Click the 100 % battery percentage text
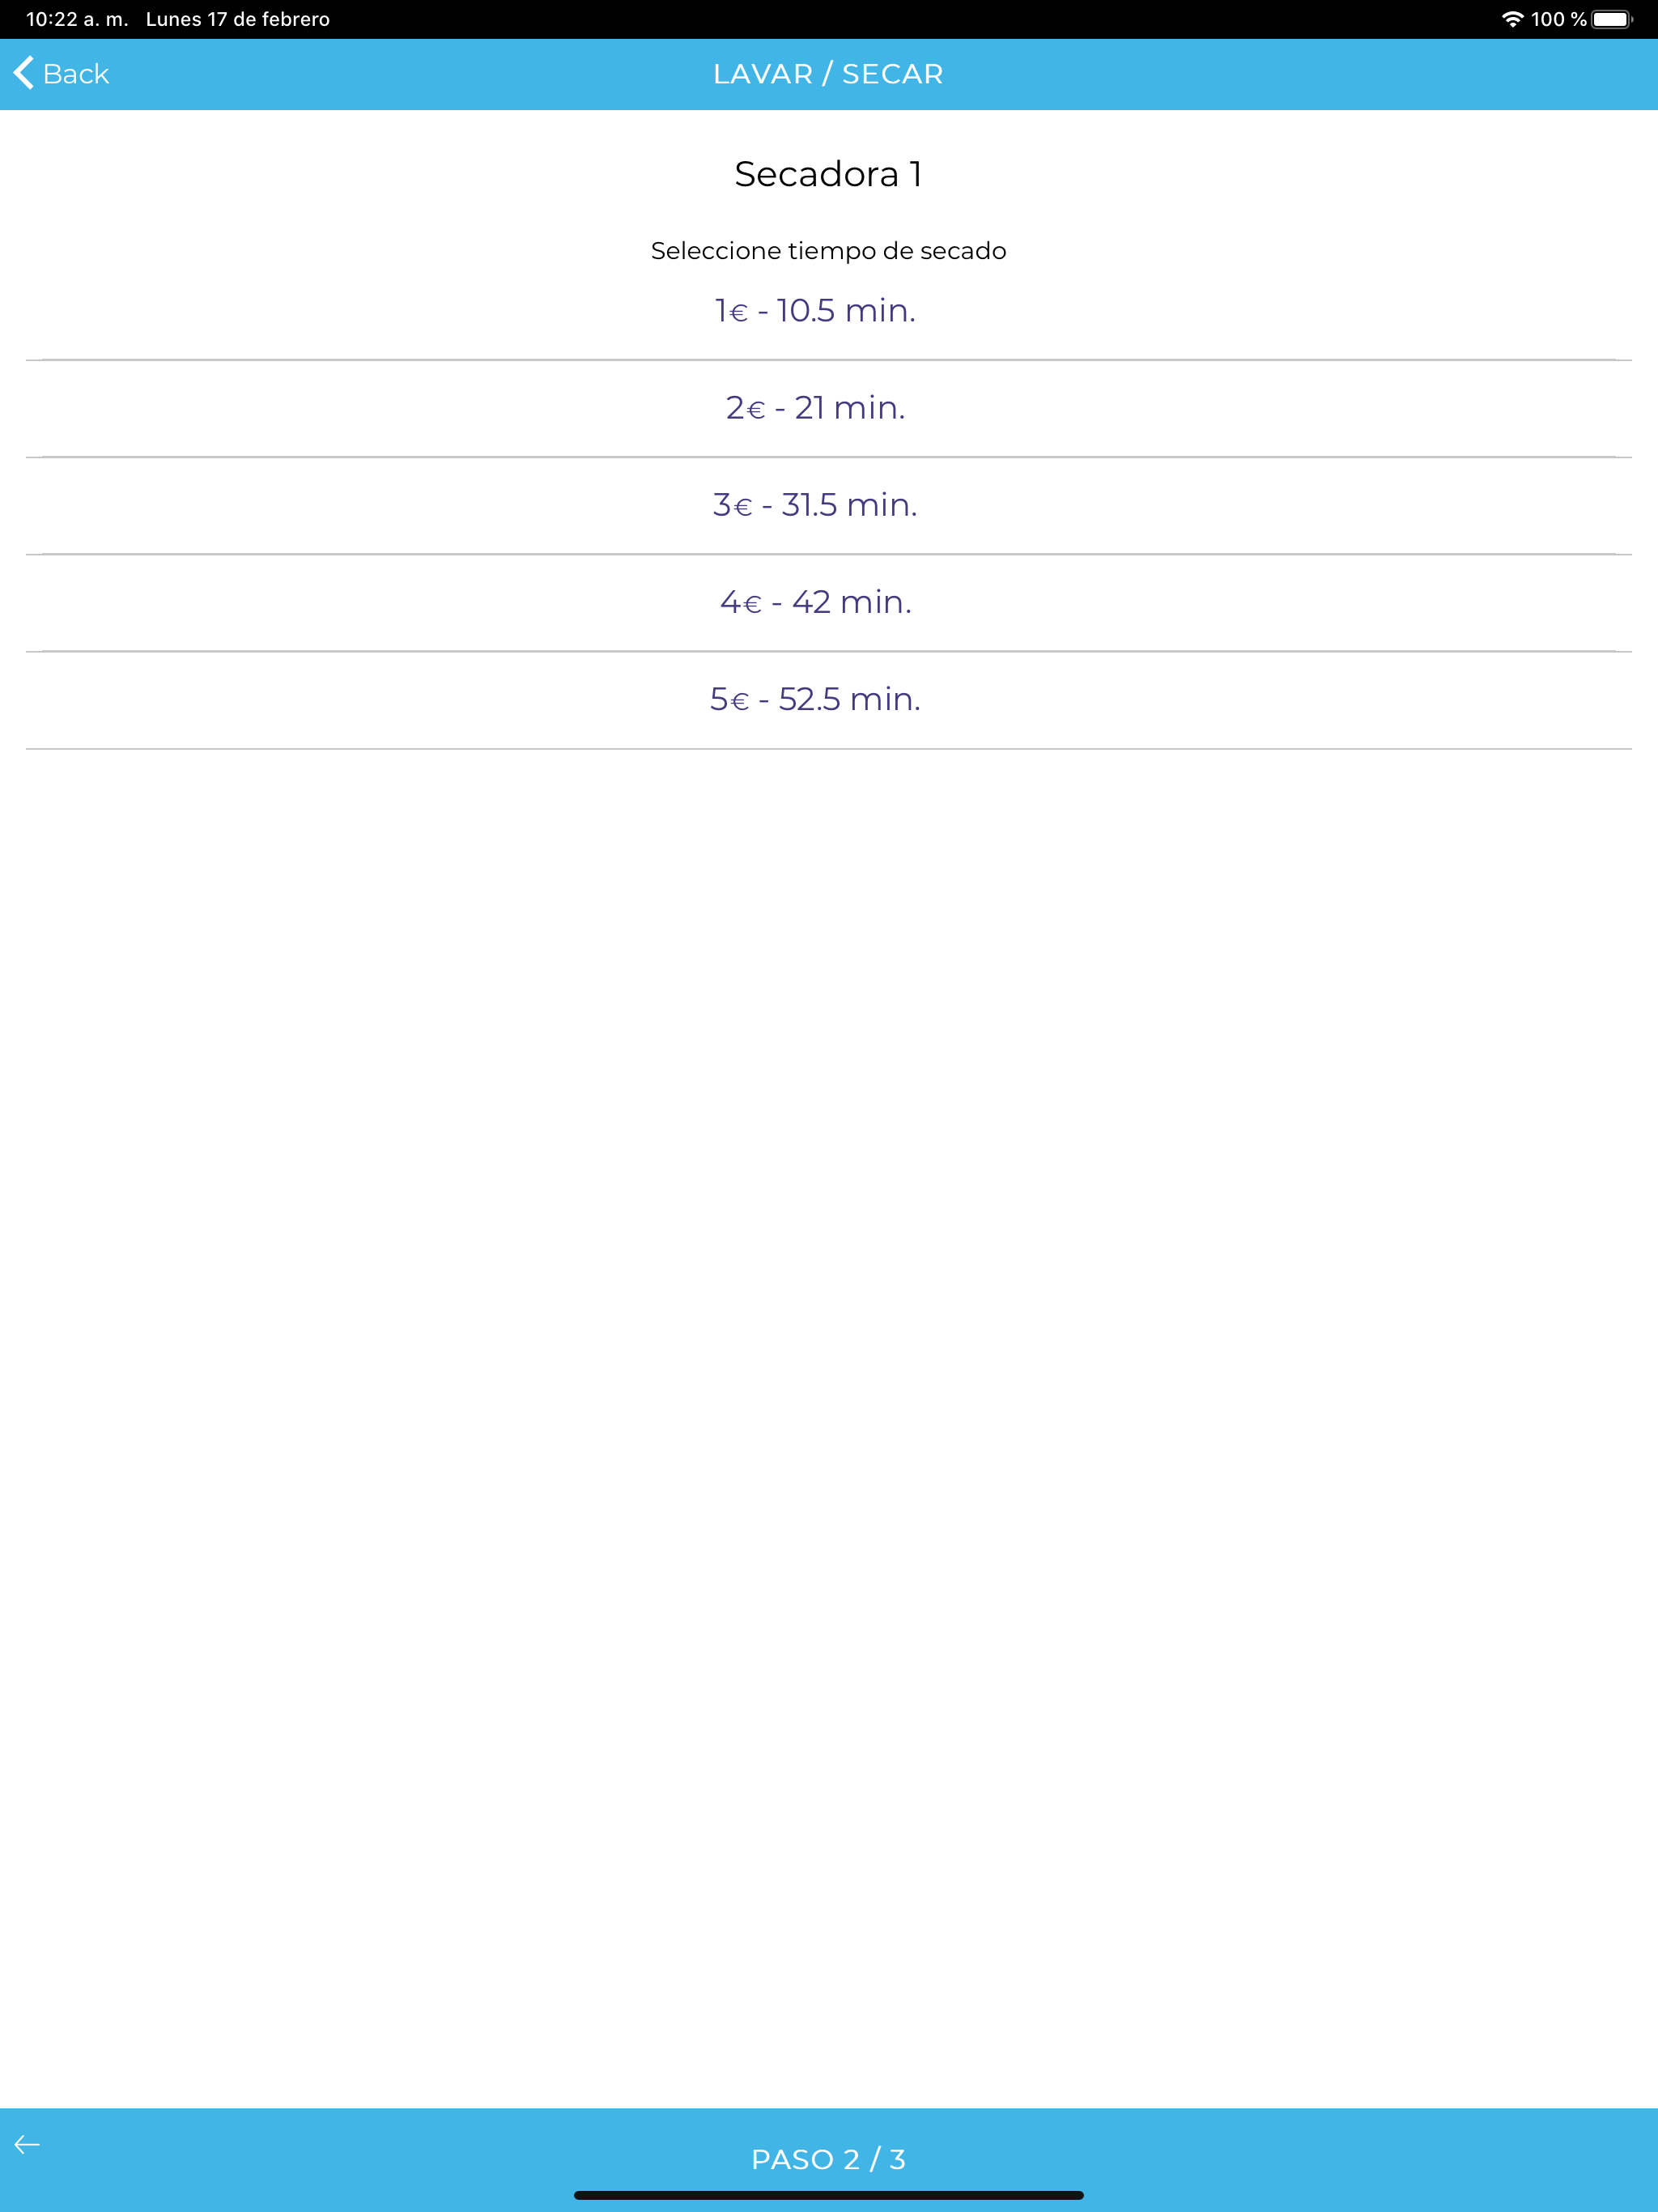 (x=1558, y=19)
